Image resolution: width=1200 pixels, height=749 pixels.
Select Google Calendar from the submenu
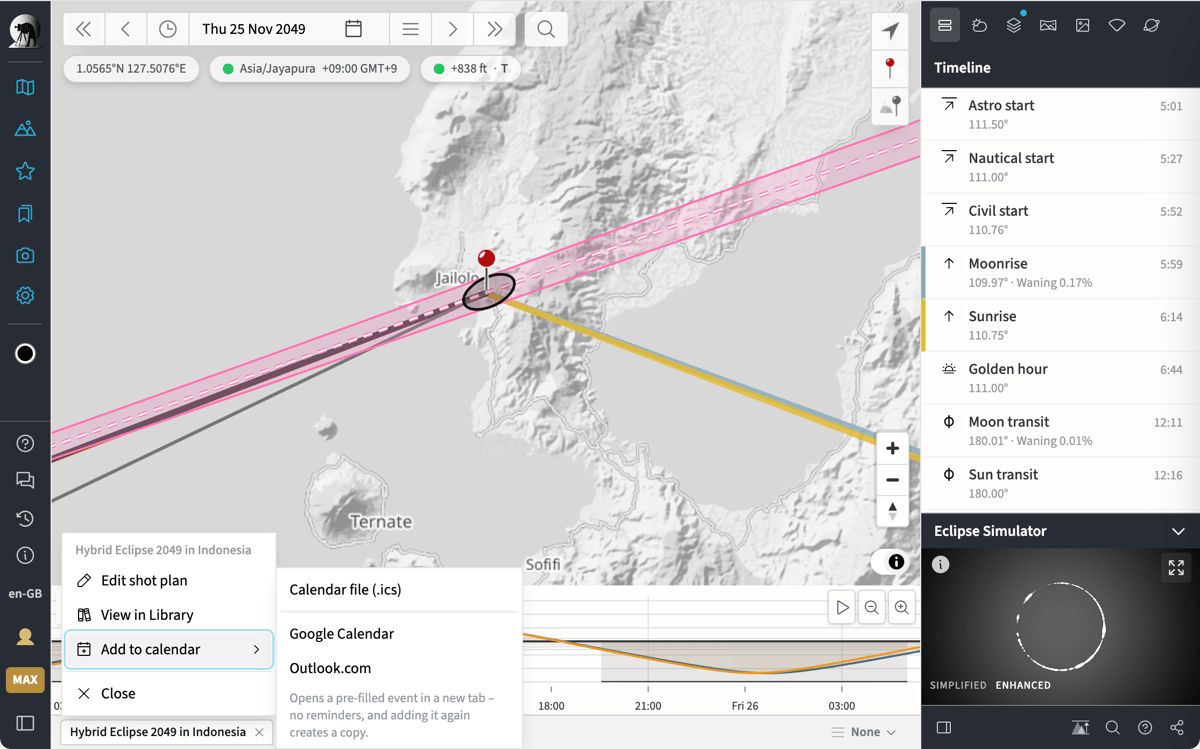[399, 634]
